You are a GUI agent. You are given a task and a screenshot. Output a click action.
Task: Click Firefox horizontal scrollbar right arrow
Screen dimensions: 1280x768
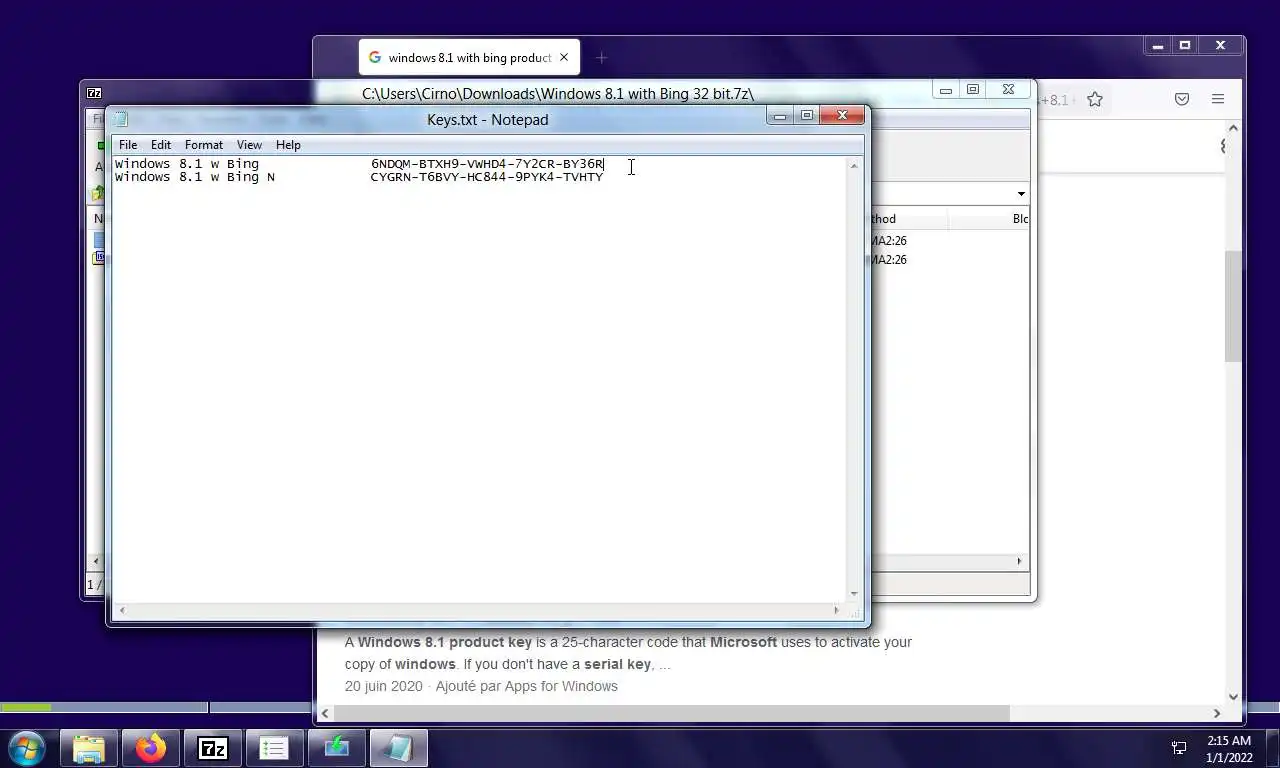point(1217,713)
